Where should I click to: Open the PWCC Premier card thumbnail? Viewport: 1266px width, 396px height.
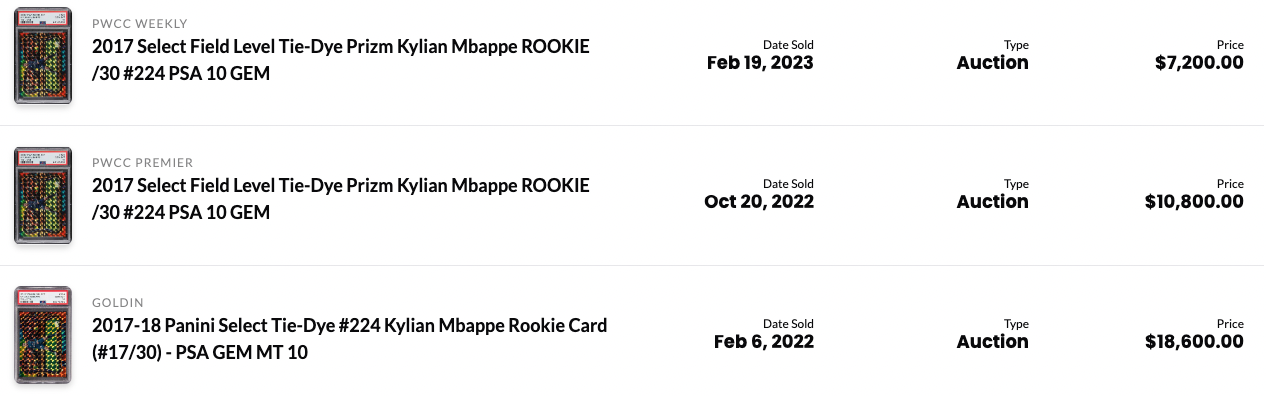pyautogui.click(x=43, y=196)
